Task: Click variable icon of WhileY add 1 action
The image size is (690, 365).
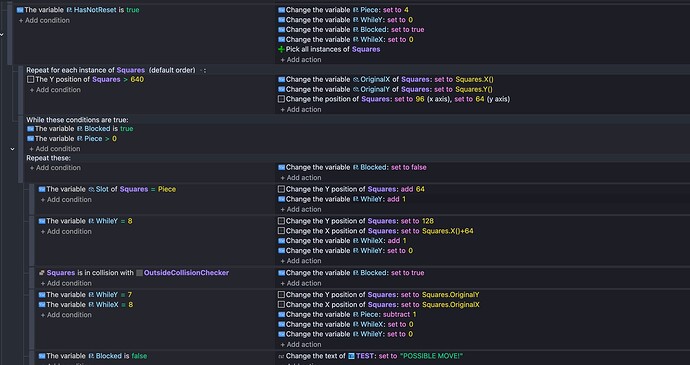Action: 281,199
